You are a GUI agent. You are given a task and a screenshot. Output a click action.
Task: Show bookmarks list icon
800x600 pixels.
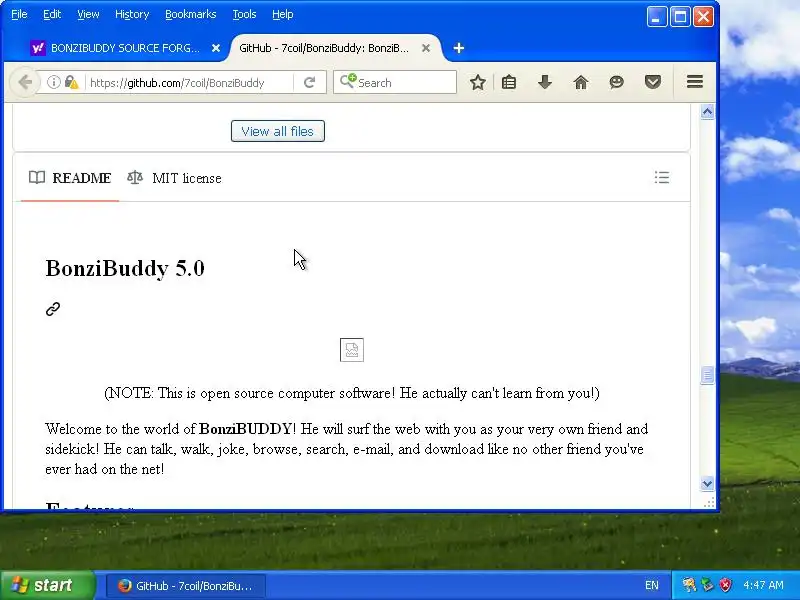click(x=509, y=82)
